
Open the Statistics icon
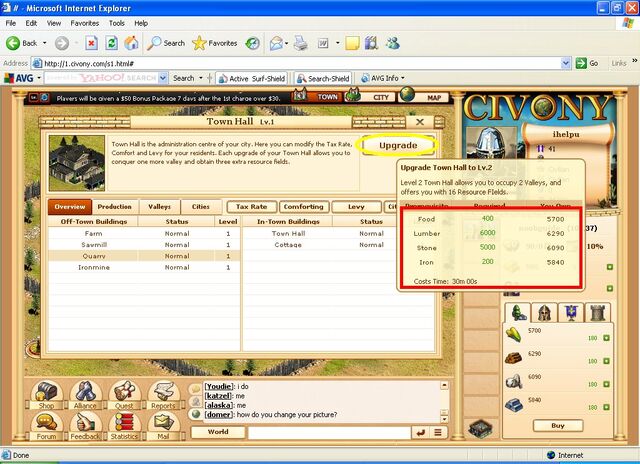(124, 422)
